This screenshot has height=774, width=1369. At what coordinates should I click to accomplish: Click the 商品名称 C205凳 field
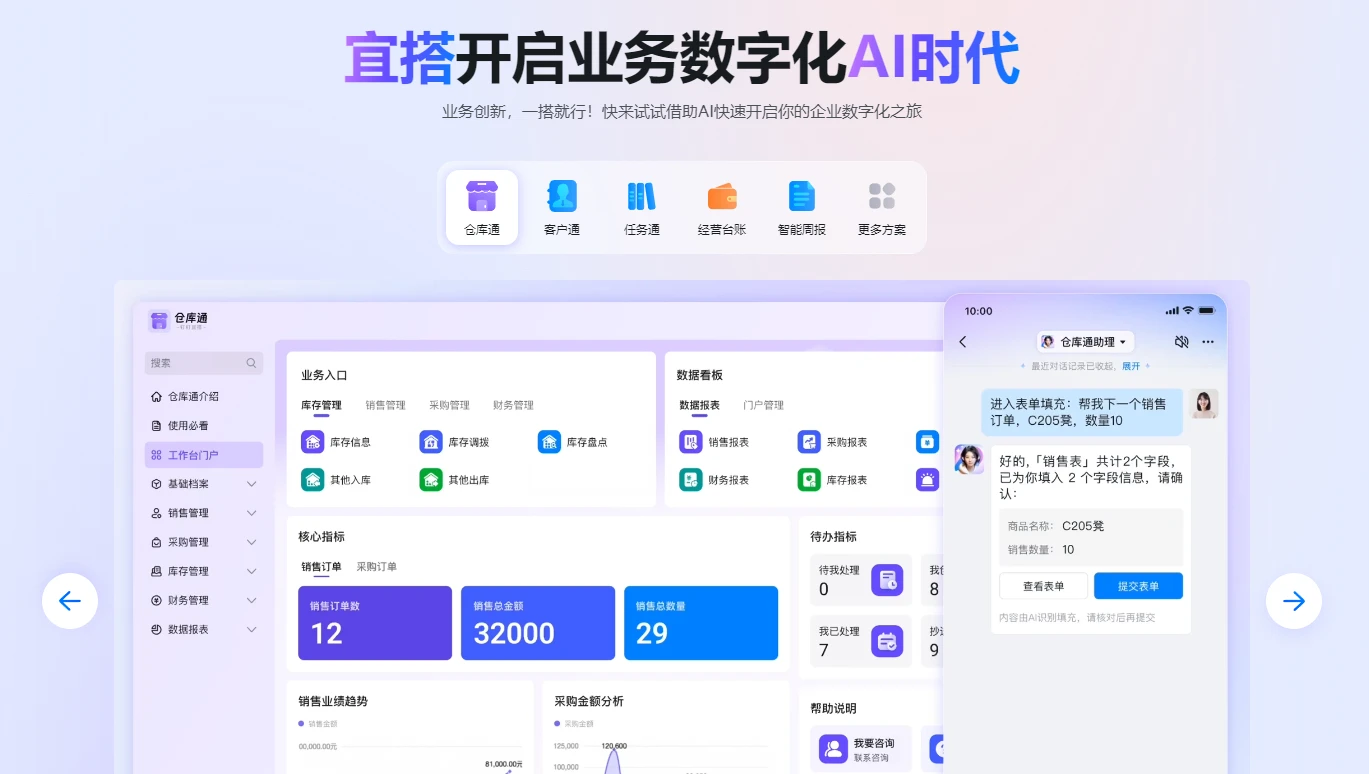point(1091,526)
